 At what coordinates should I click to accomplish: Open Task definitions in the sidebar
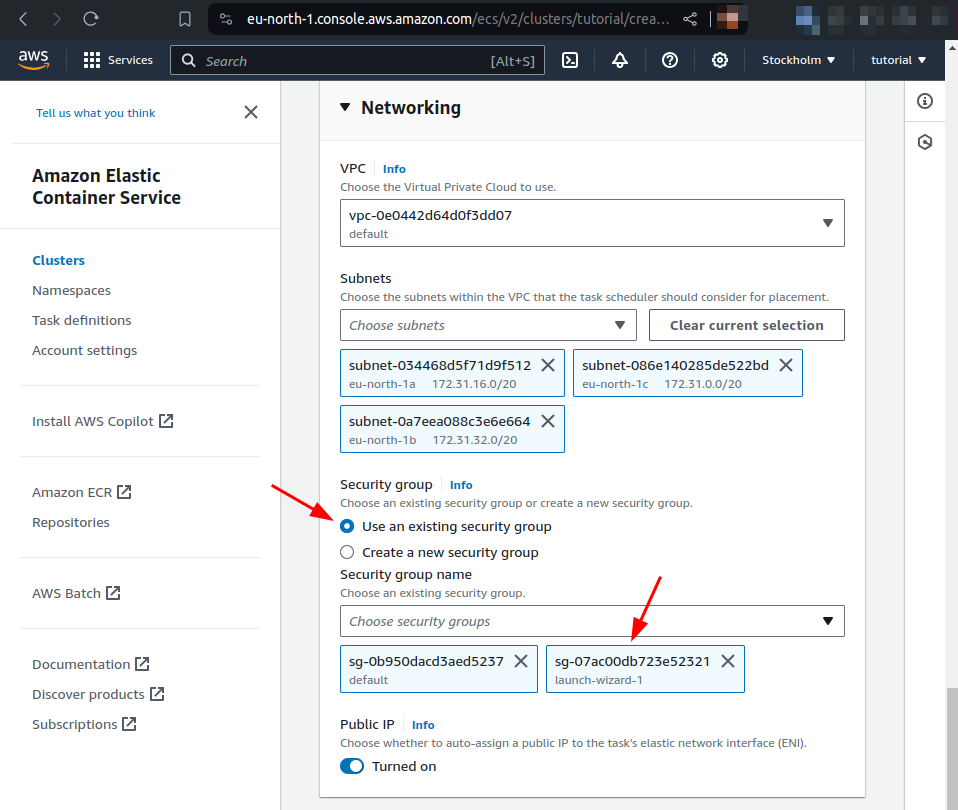(x=82, y=320)
